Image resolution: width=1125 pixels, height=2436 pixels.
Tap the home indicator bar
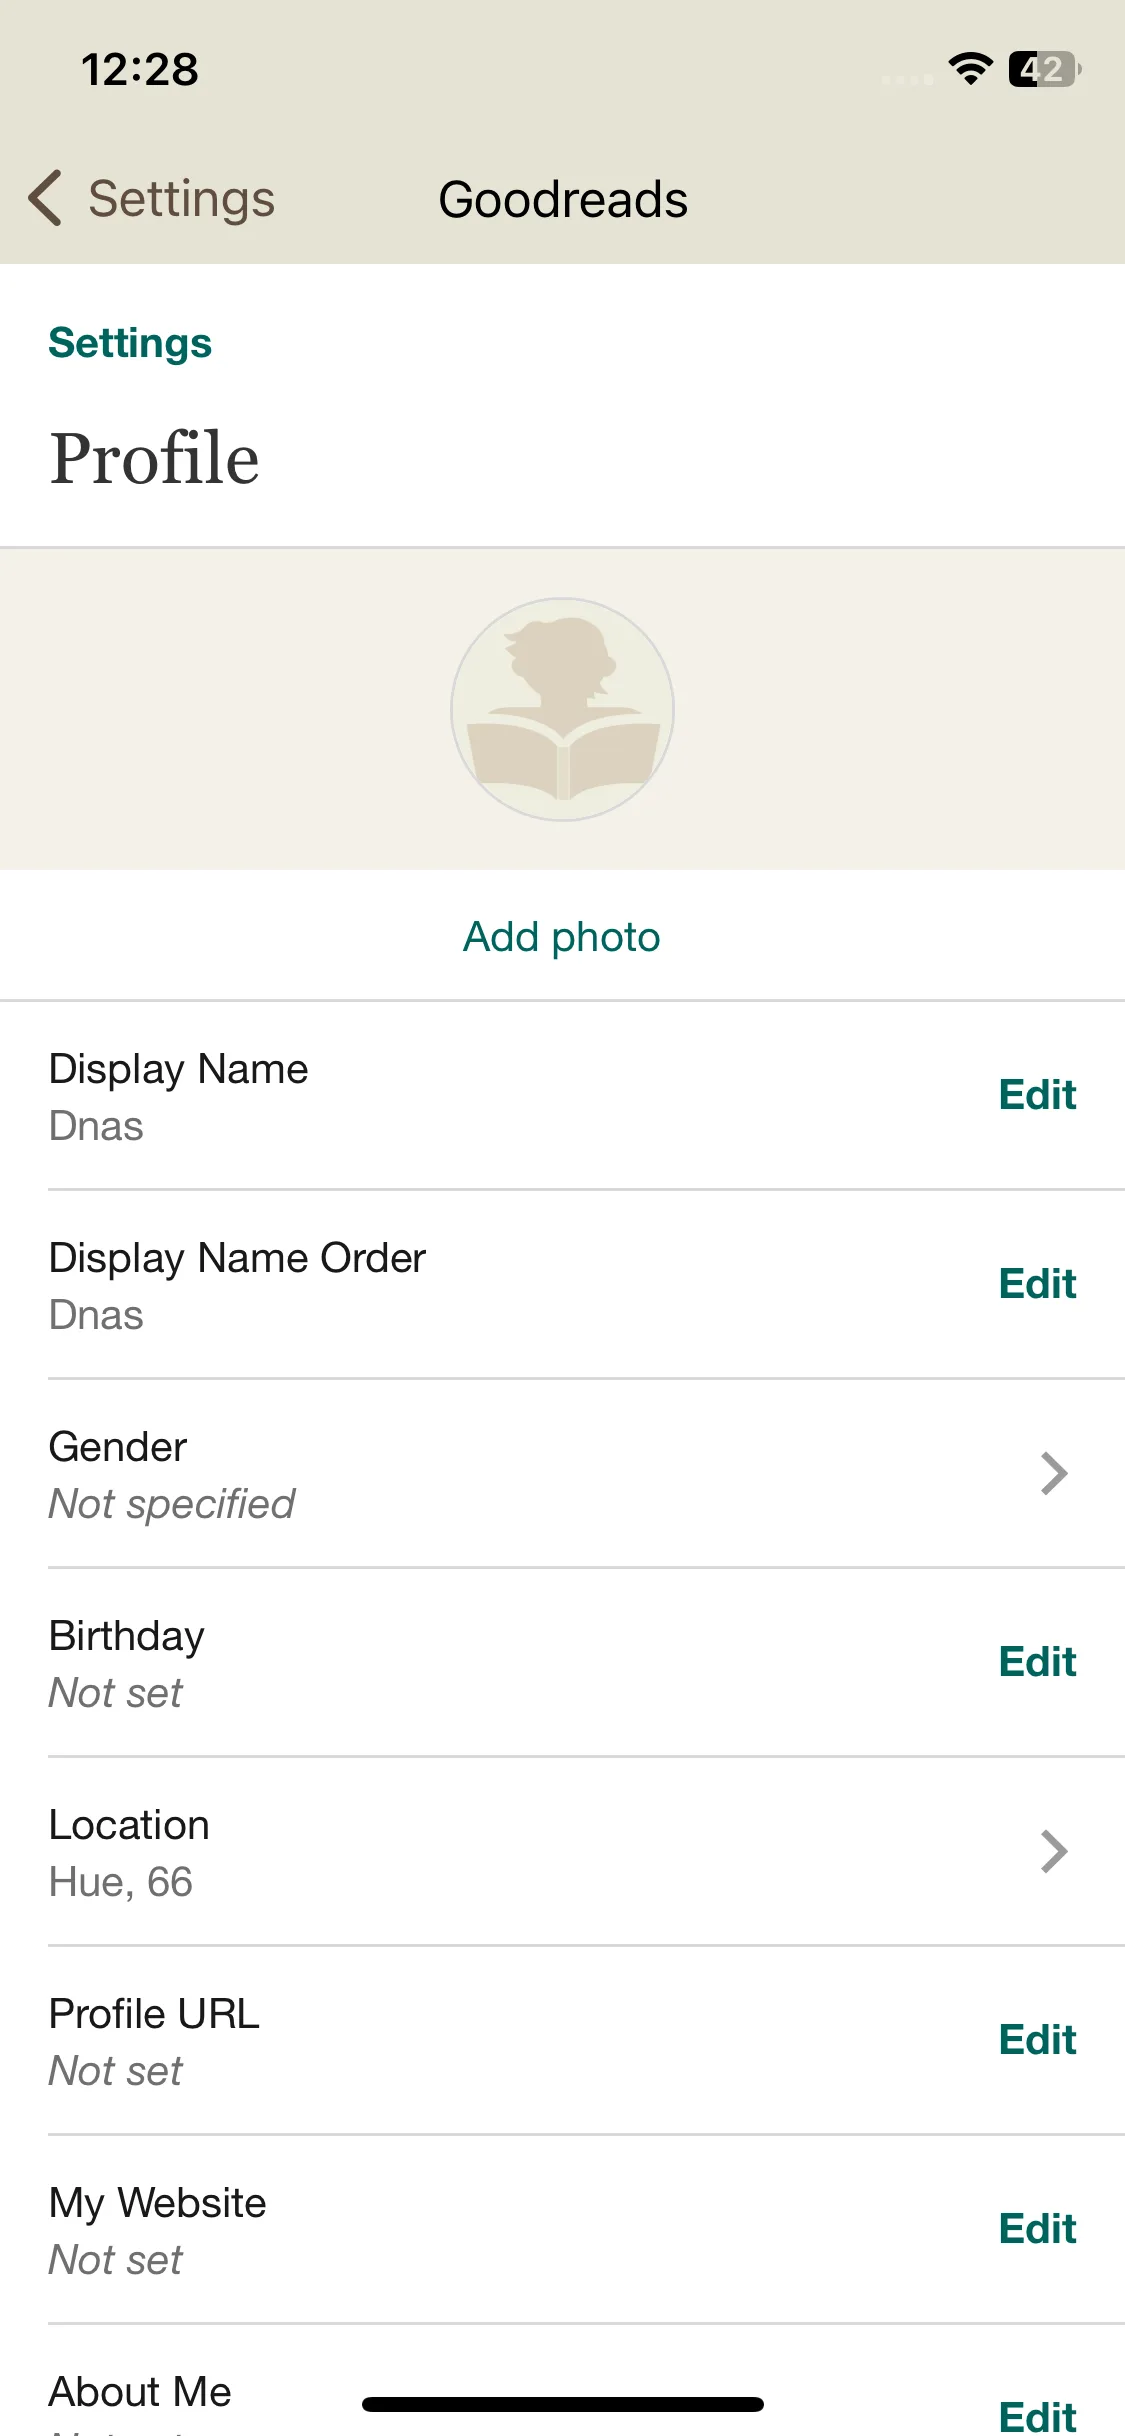point(562,2404)
